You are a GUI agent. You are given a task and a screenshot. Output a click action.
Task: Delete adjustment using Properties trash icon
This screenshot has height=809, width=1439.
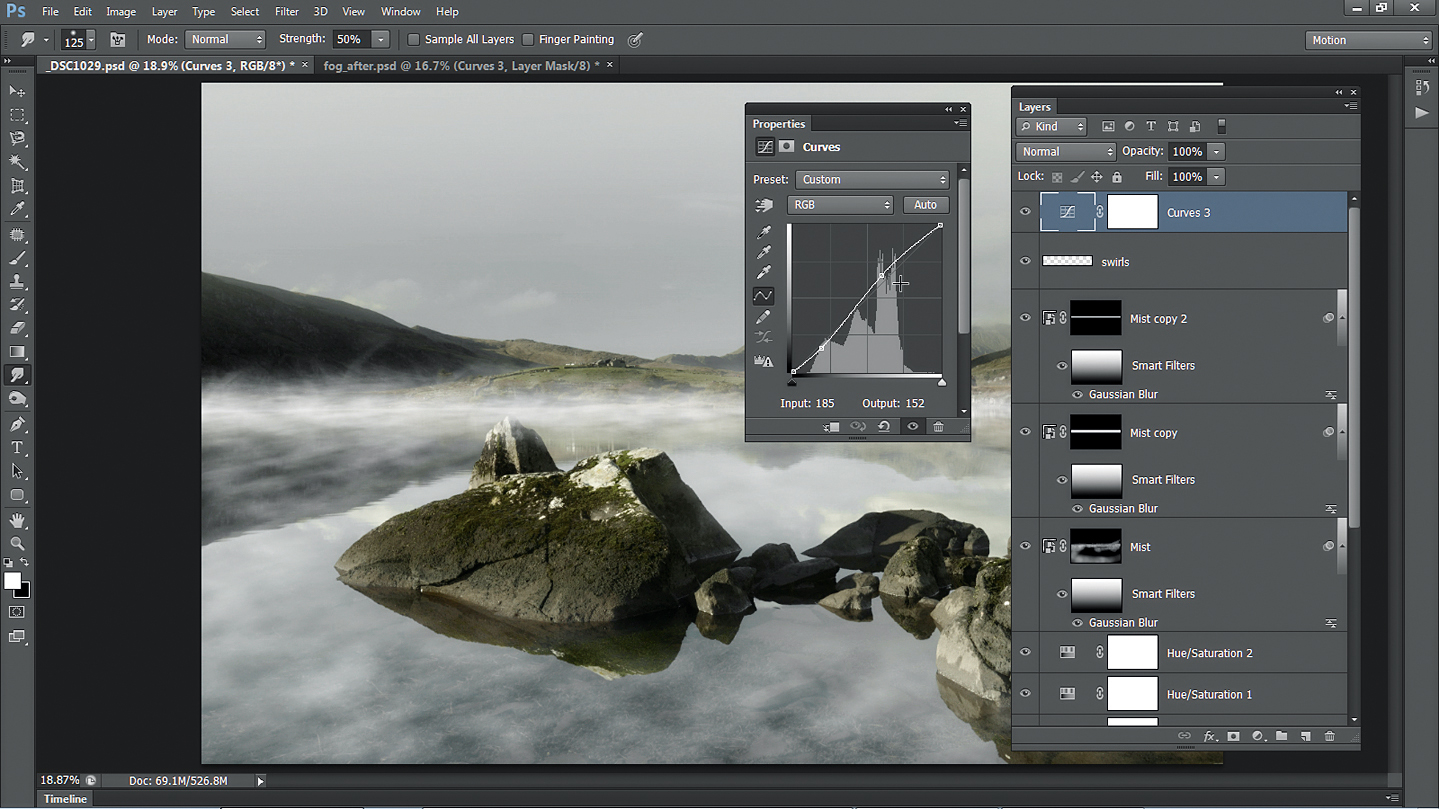tap(938, 427)
